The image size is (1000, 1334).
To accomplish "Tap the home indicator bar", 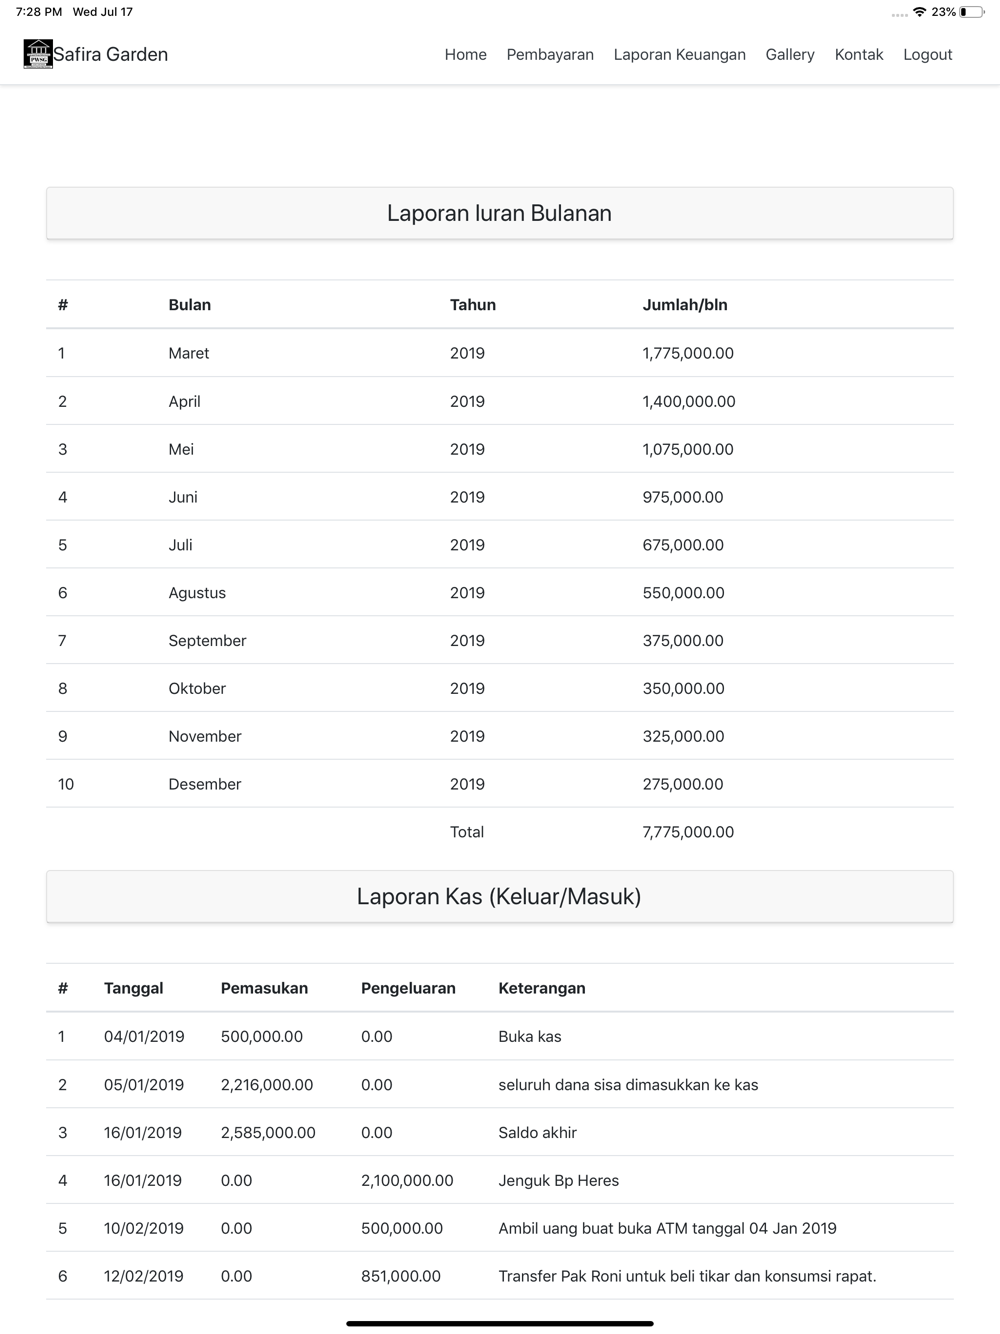I will point(500,1324).
